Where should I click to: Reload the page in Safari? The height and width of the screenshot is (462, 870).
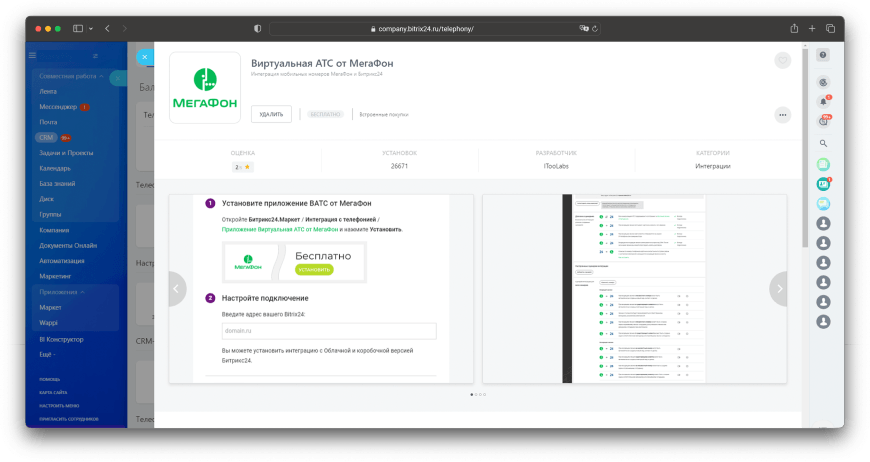pyautogui.click(x=595, y=29)
